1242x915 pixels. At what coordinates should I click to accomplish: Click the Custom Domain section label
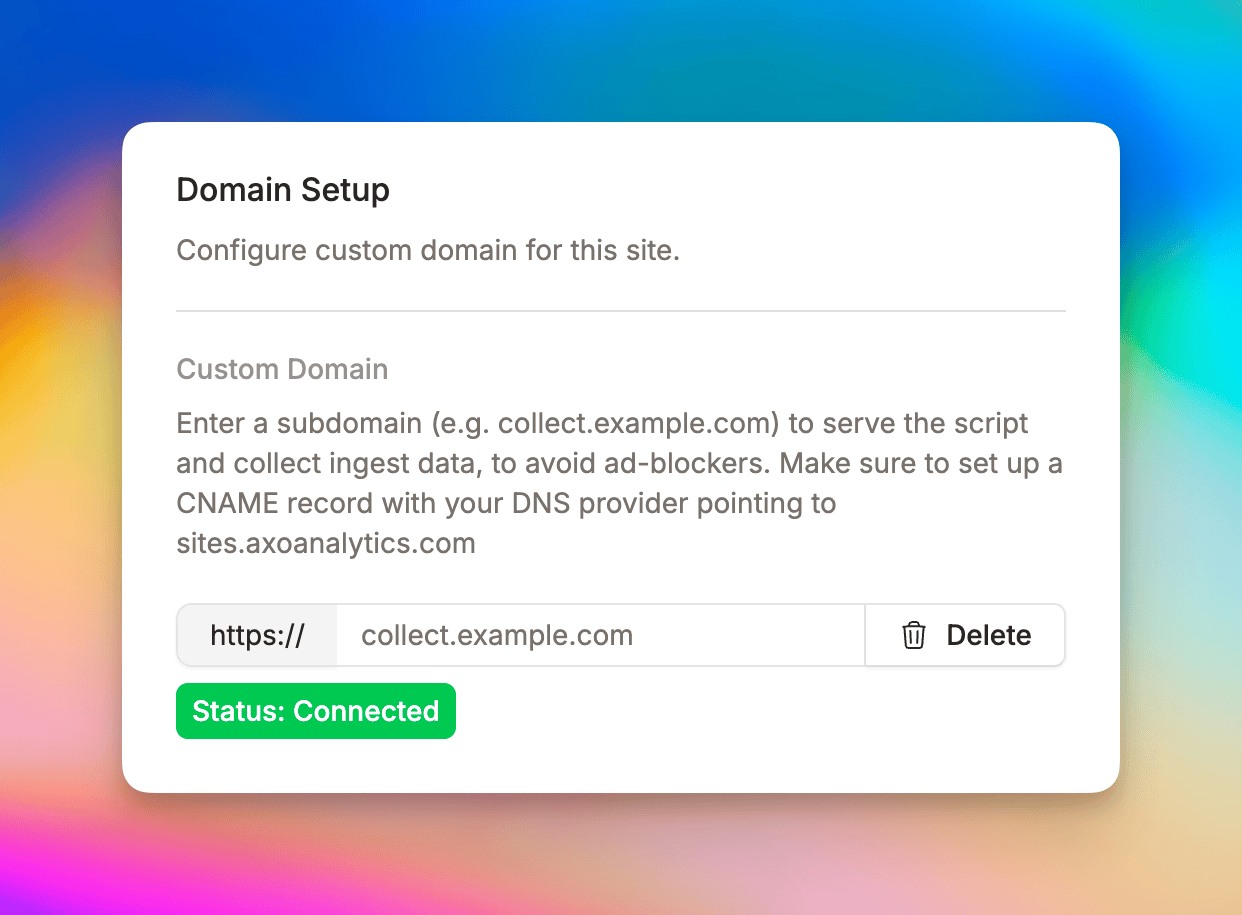[x=282, y=369]
